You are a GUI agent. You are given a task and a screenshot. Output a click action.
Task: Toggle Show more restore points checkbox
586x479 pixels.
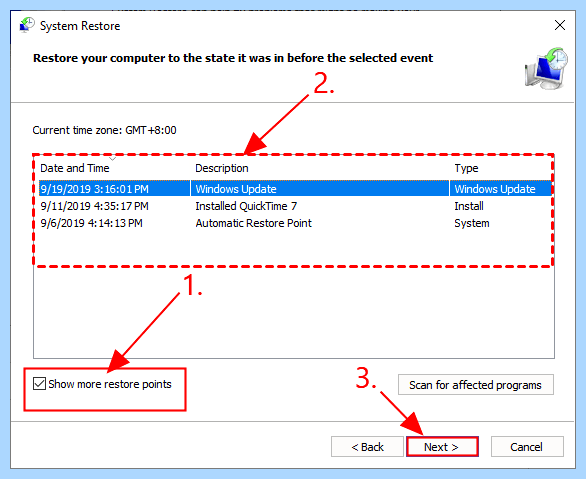(39, 384)
